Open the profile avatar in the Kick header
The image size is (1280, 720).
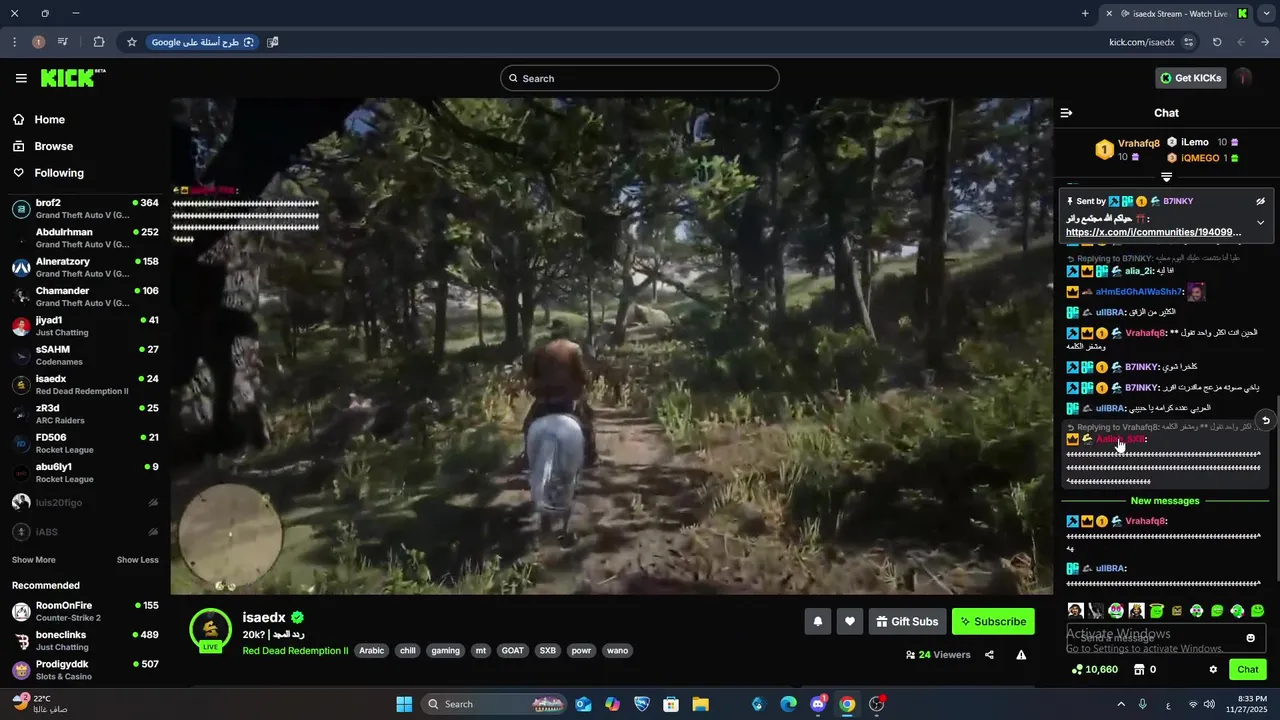pyautogui.click(x=1243, y=78)
